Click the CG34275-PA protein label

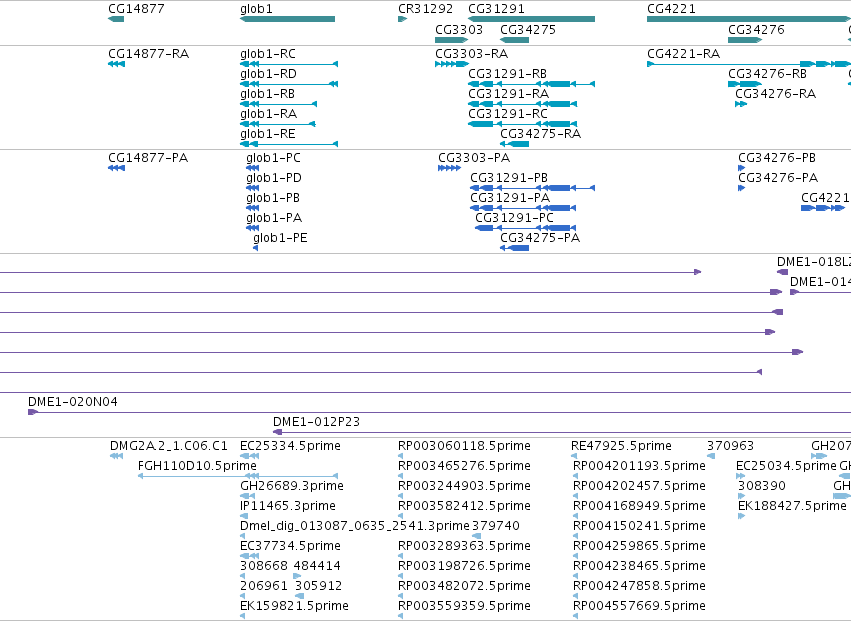pyautogui.click(x=540, y=238)
